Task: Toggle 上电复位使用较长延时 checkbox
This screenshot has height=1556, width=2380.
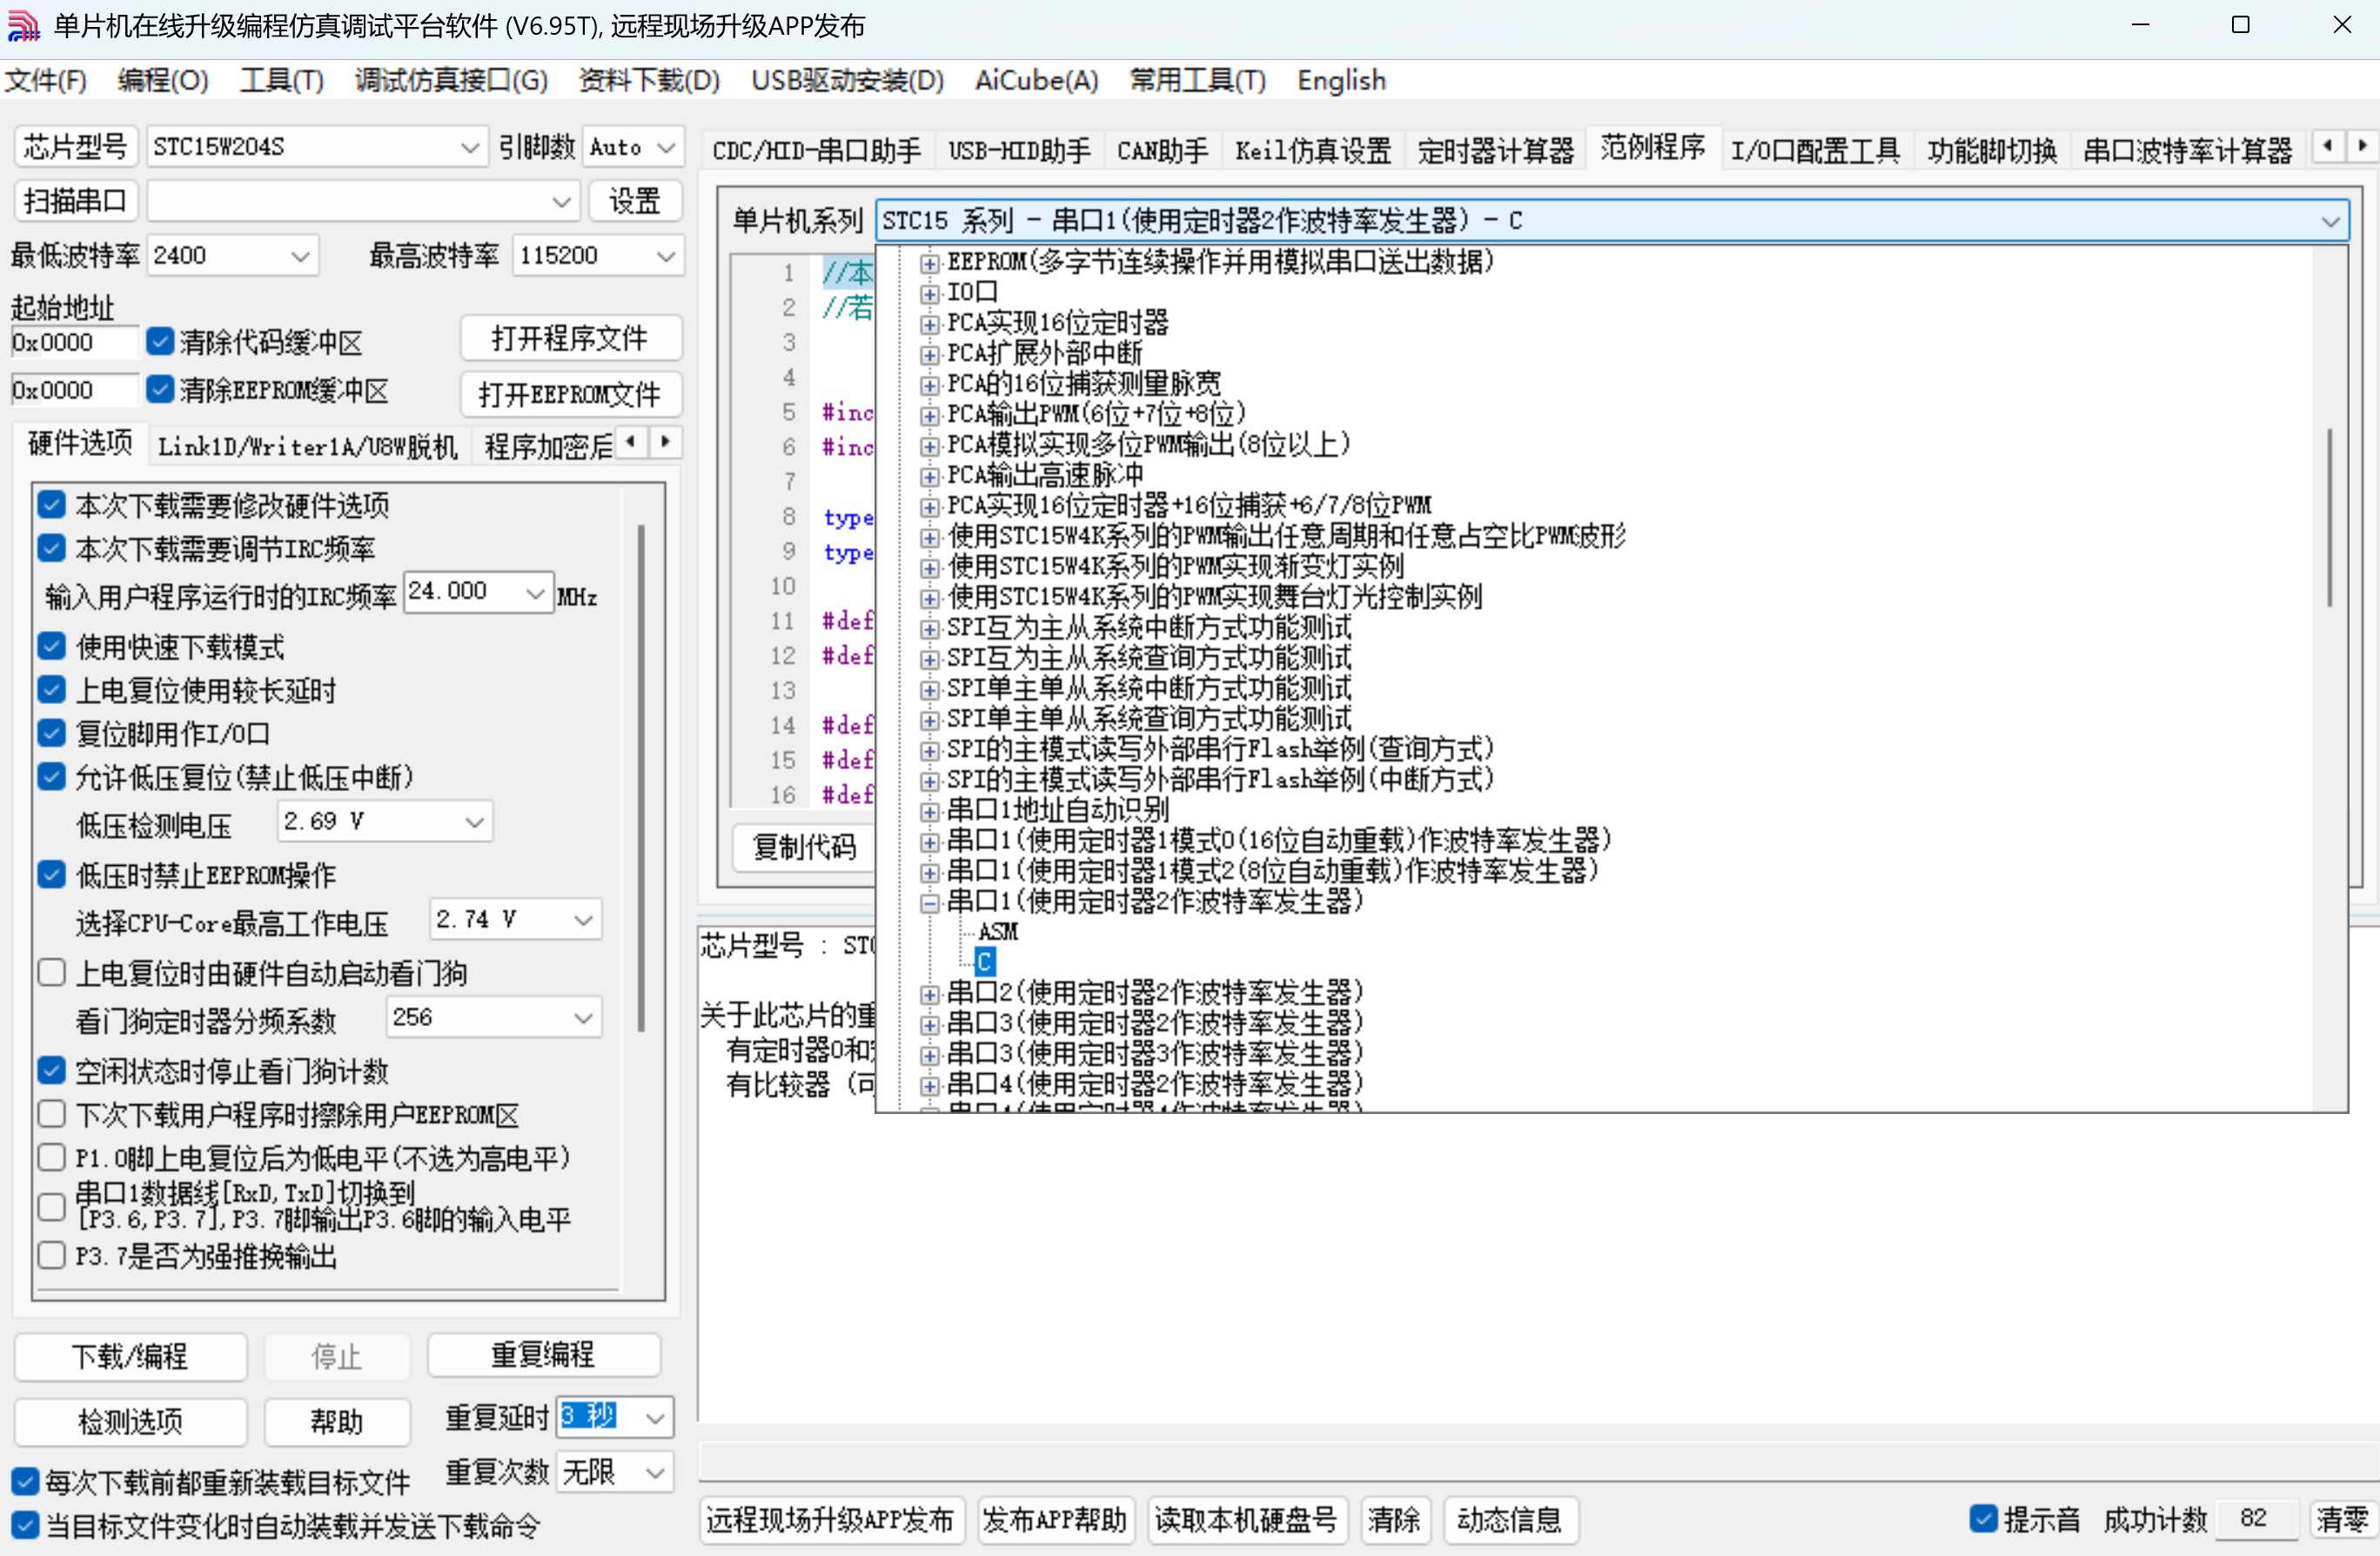Action: [x=51, y=689]
